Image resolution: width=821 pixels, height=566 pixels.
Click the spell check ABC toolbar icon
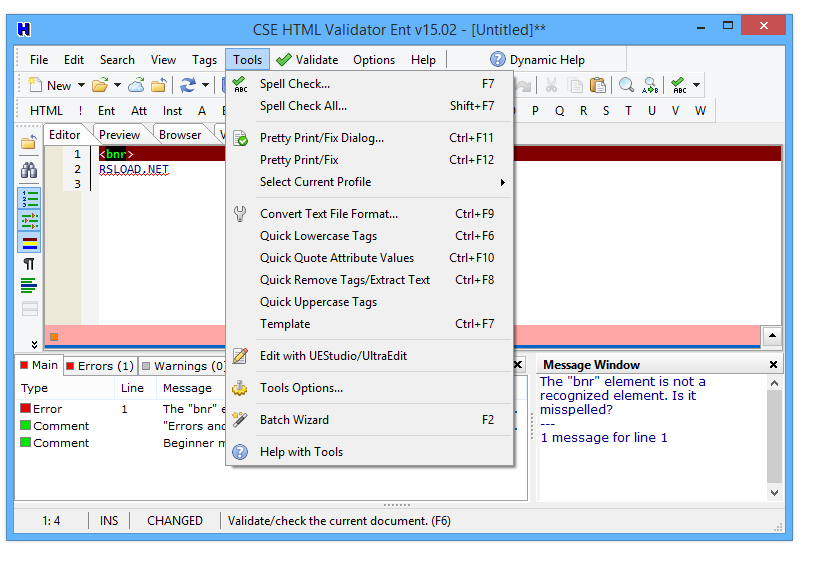679,85
